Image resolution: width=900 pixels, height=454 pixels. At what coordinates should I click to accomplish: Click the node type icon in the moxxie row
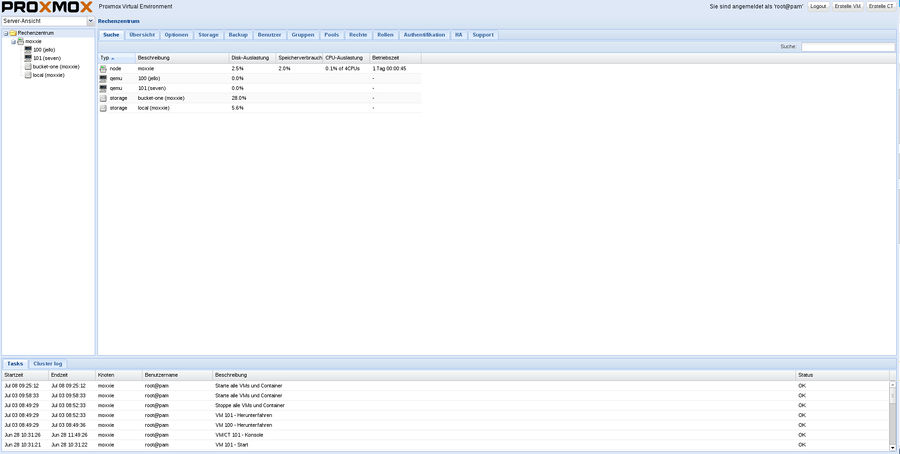(x=103, y=68)
